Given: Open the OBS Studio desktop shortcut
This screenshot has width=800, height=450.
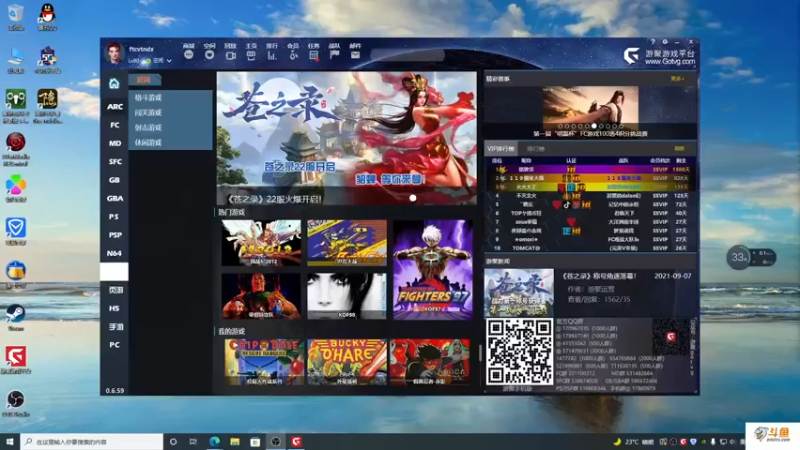Looking at the screenshot, I should (16, 403).
